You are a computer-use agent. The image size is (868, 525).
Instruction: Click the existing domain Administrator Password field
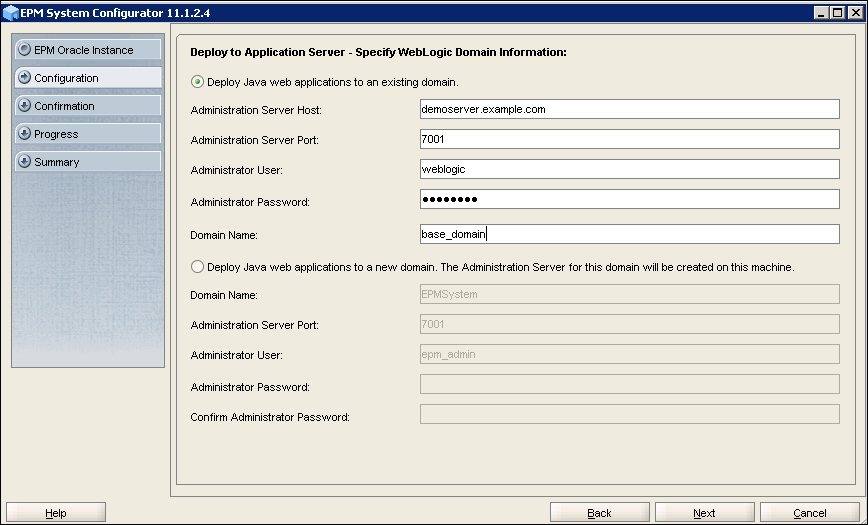coord(629,200)
